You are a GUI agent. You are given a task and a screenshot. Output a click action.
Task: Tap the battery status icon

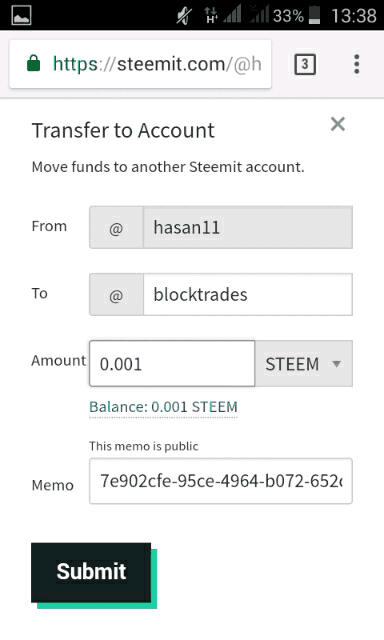tap(314, 16)
